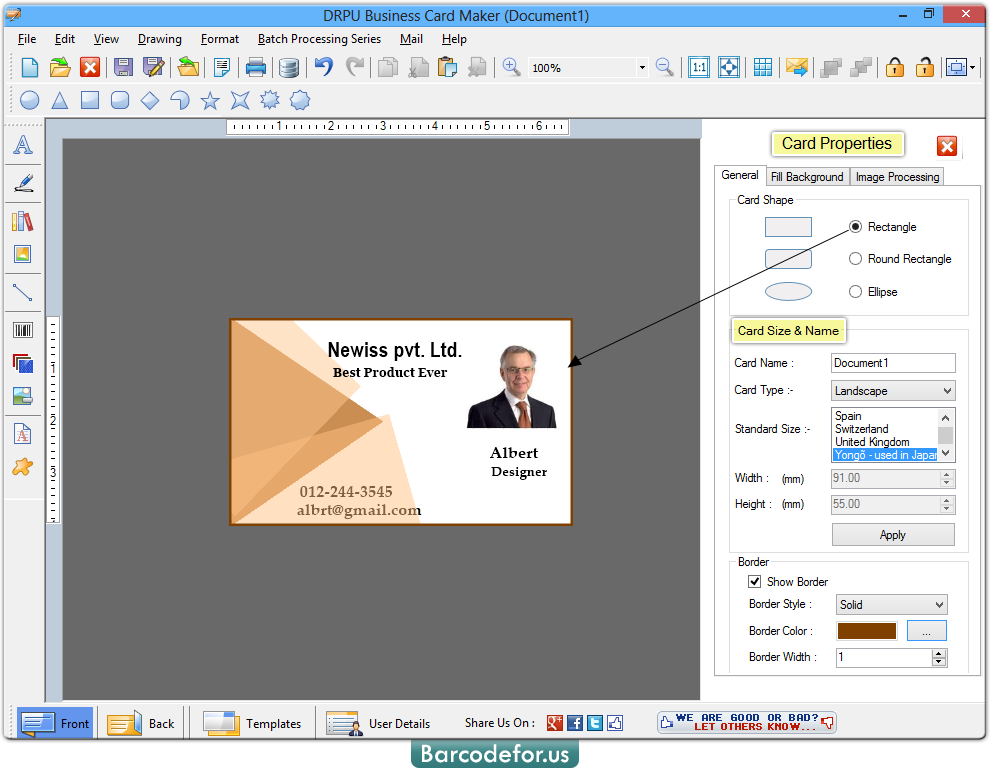Click the Front side button
990x768 pixels.
[55, 723]
